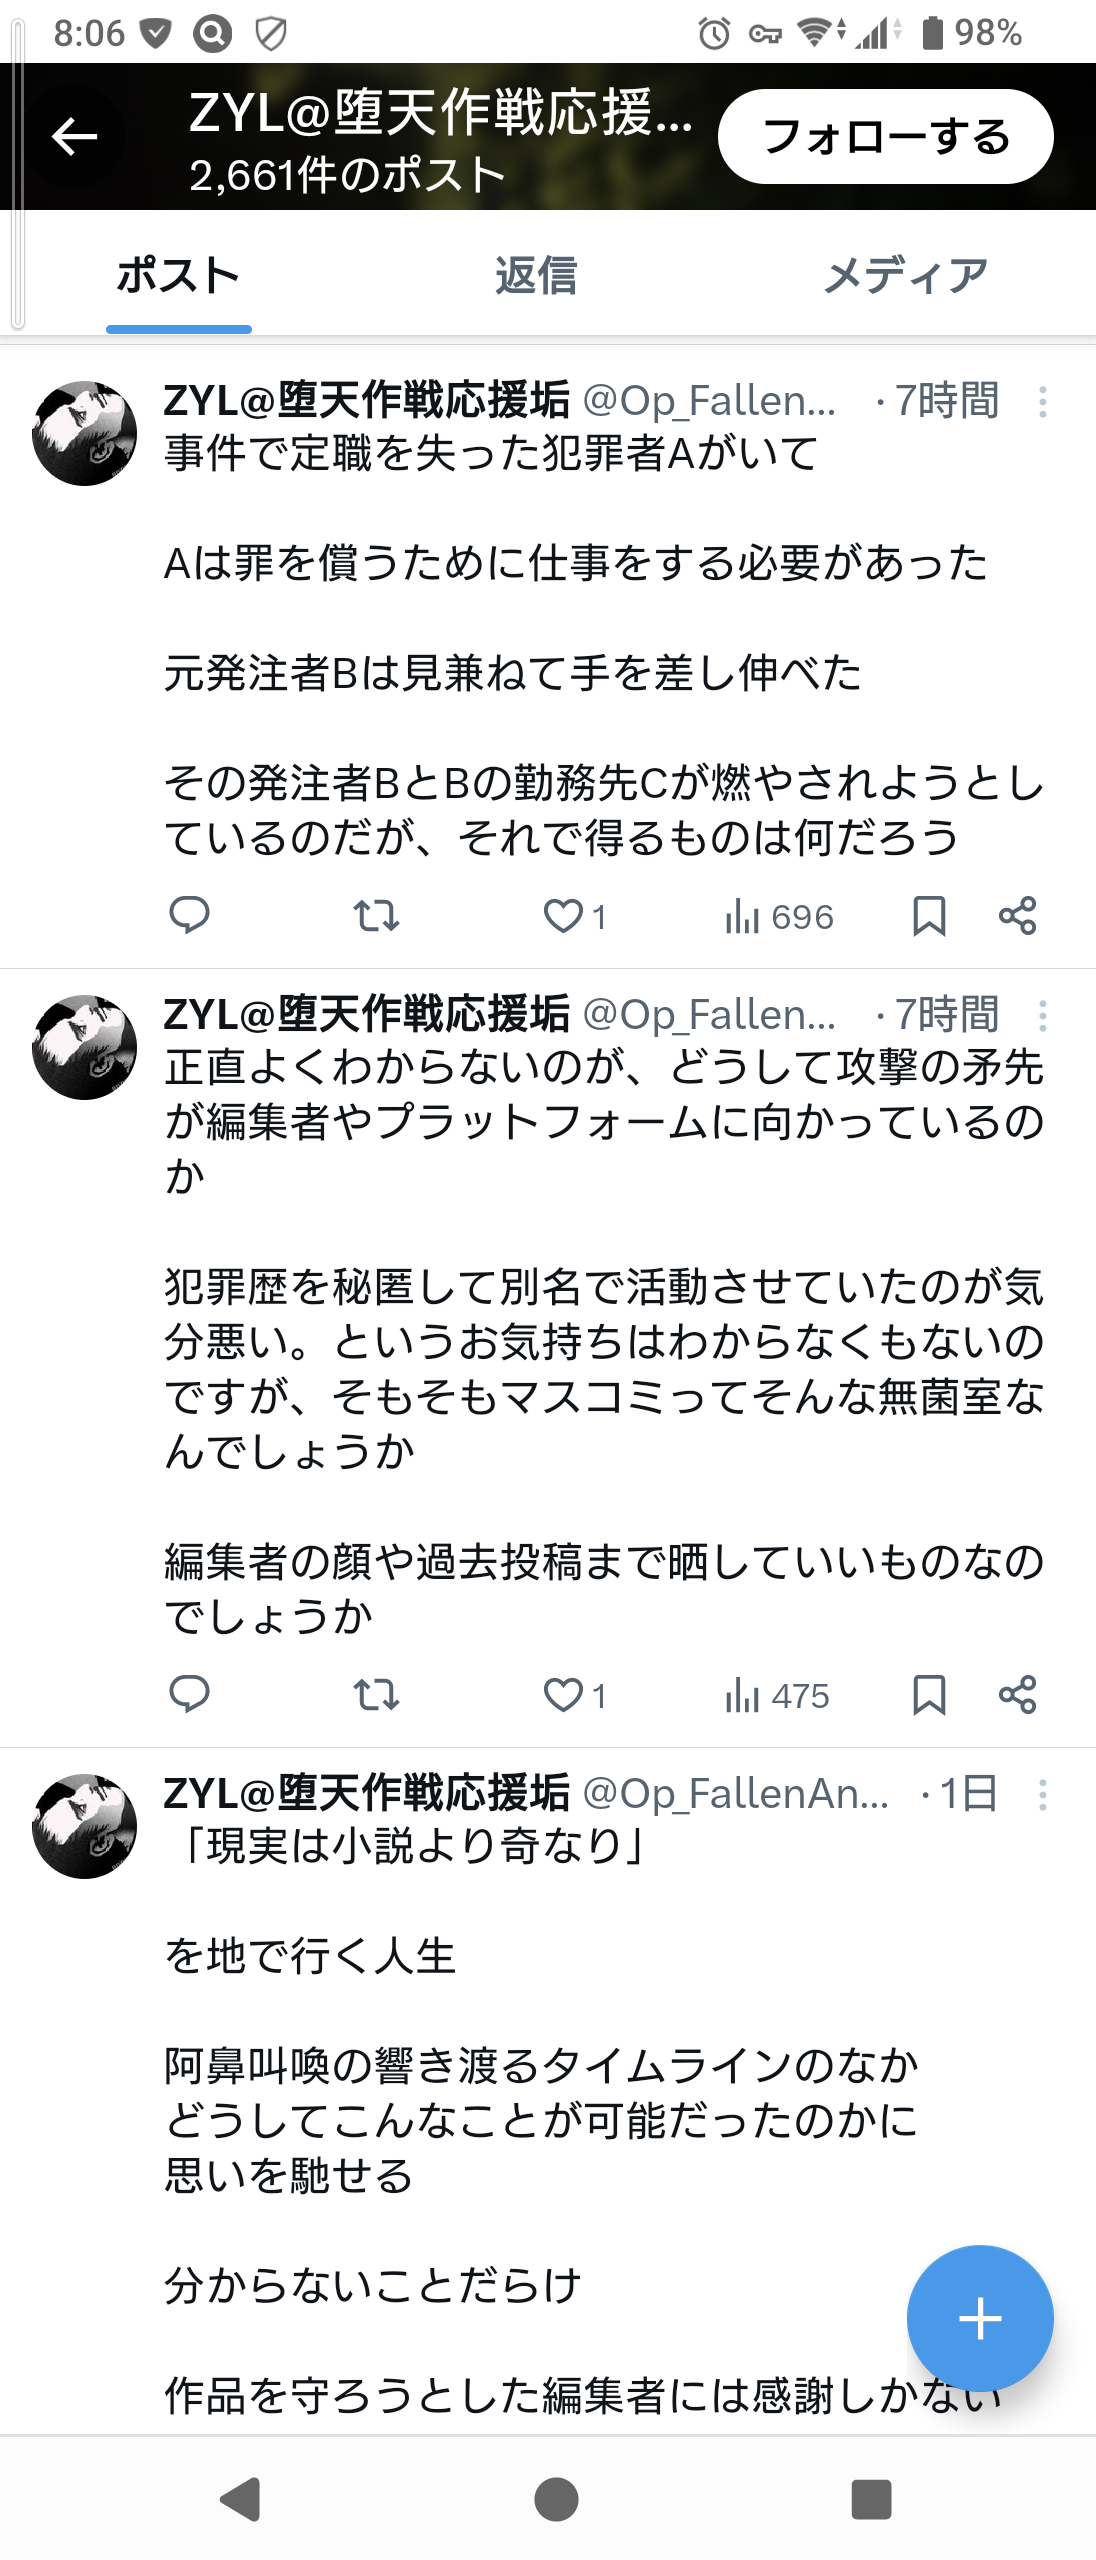The width and height of the screenshot is (1096, 2560).
Task: Reply to the 犯罪者A post
Action: 189,915
